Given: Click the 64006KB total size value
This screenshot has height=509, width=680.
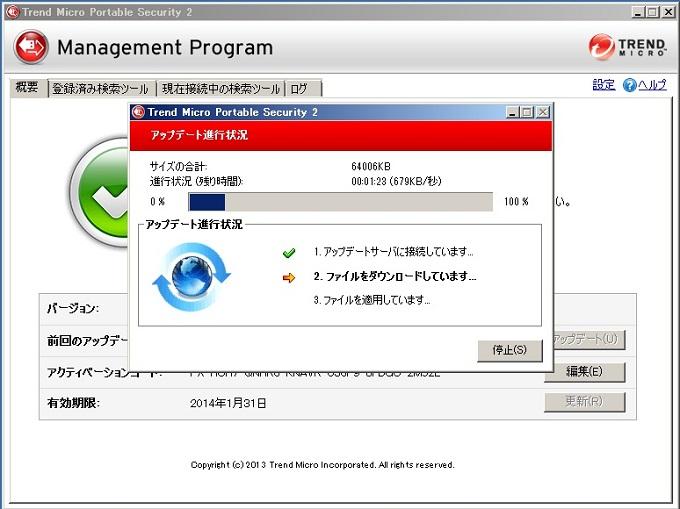Looking at the screenshot, I should [x=371, y=166].
